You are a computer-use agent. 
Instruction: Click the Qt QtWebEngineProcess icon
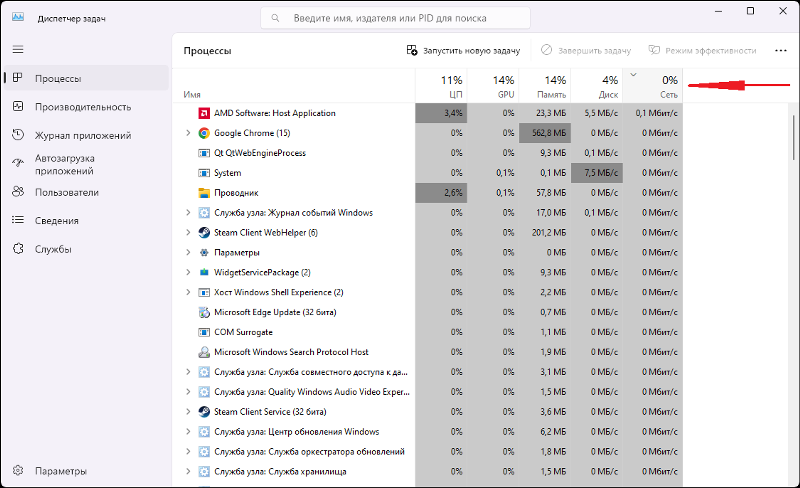click(204, 153)
